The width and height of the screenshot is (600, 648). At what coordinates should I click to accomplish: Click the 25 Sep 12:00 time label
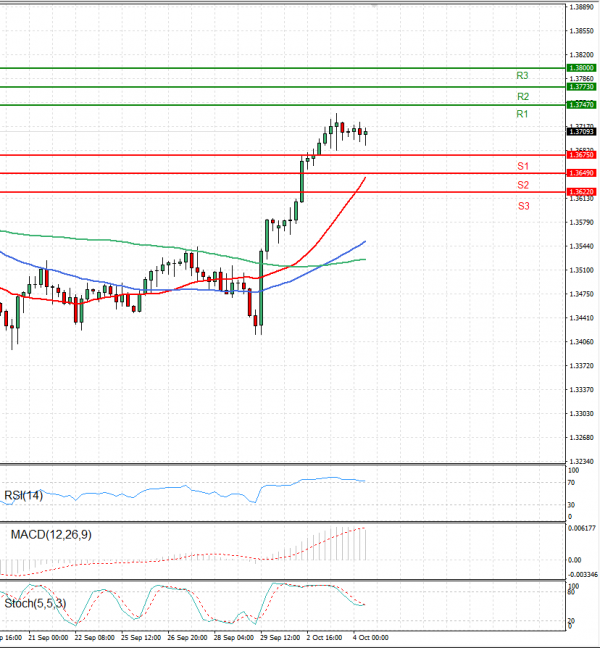[x=141, y=638]
